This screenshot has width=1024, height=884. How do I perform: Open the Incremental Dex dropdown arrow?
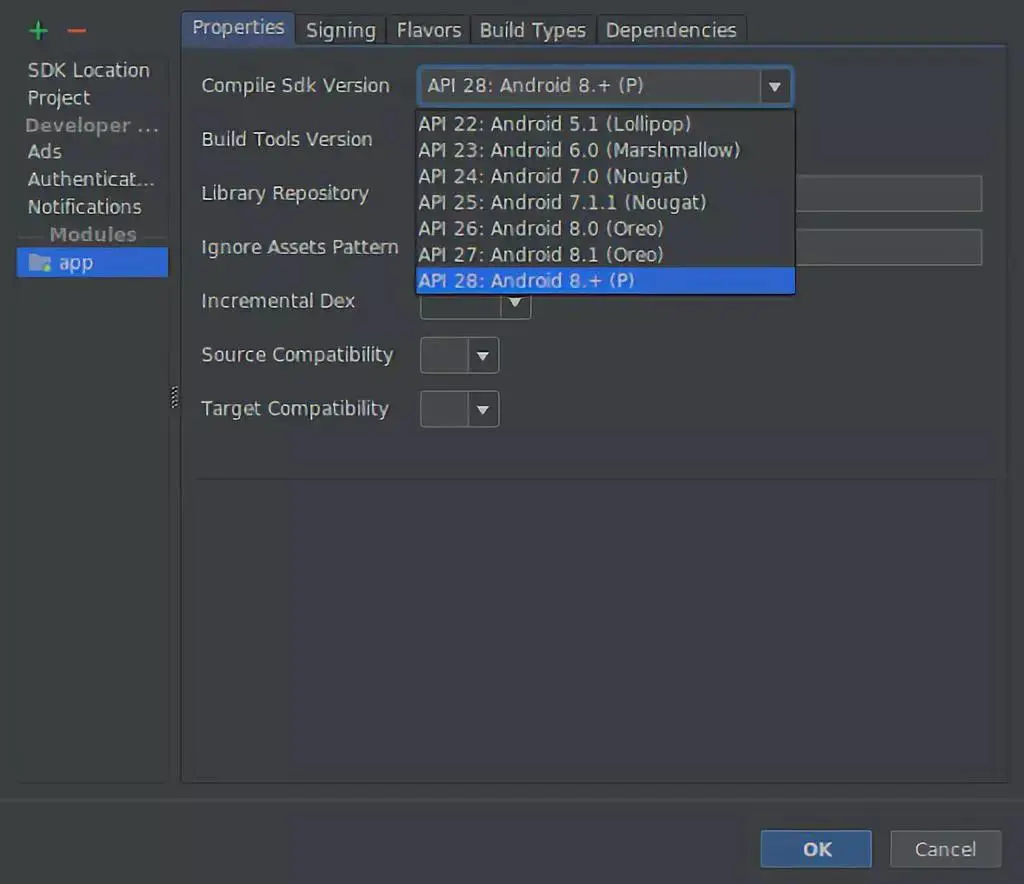(x=515, y=304)
